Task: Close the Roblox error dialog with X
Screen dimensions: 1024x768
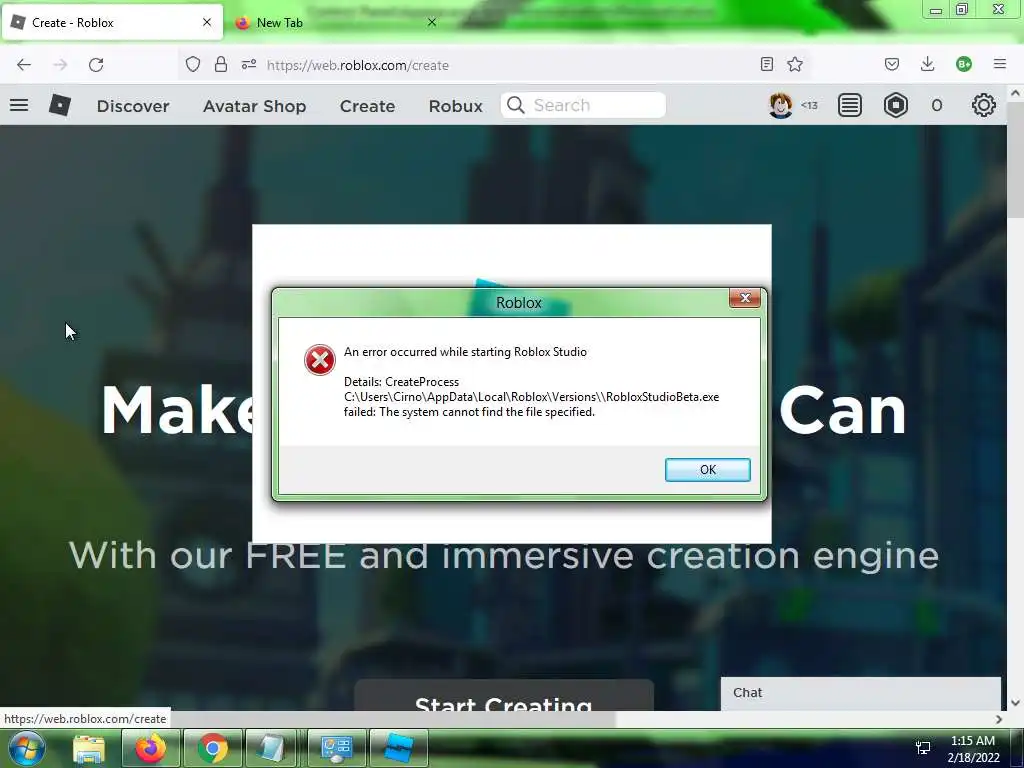Action: coord(744,298)
